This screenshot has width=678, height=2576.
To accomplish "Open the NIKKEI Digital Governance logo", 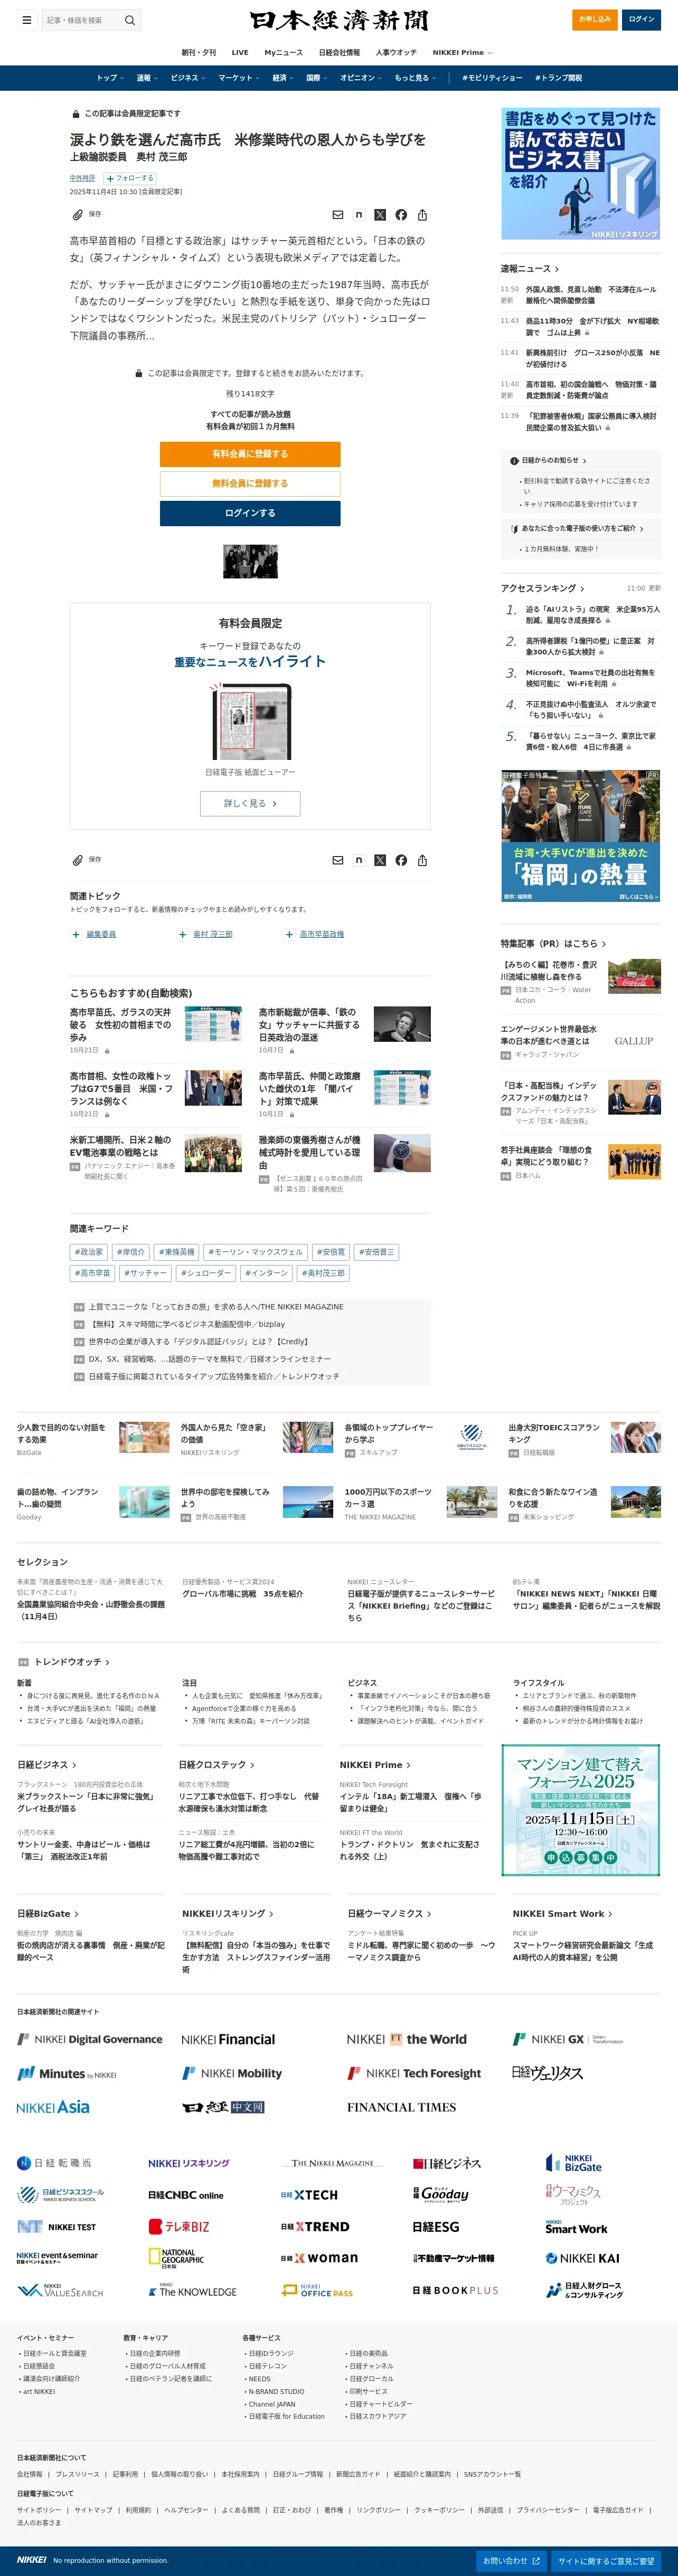I will coord(90,2039).
